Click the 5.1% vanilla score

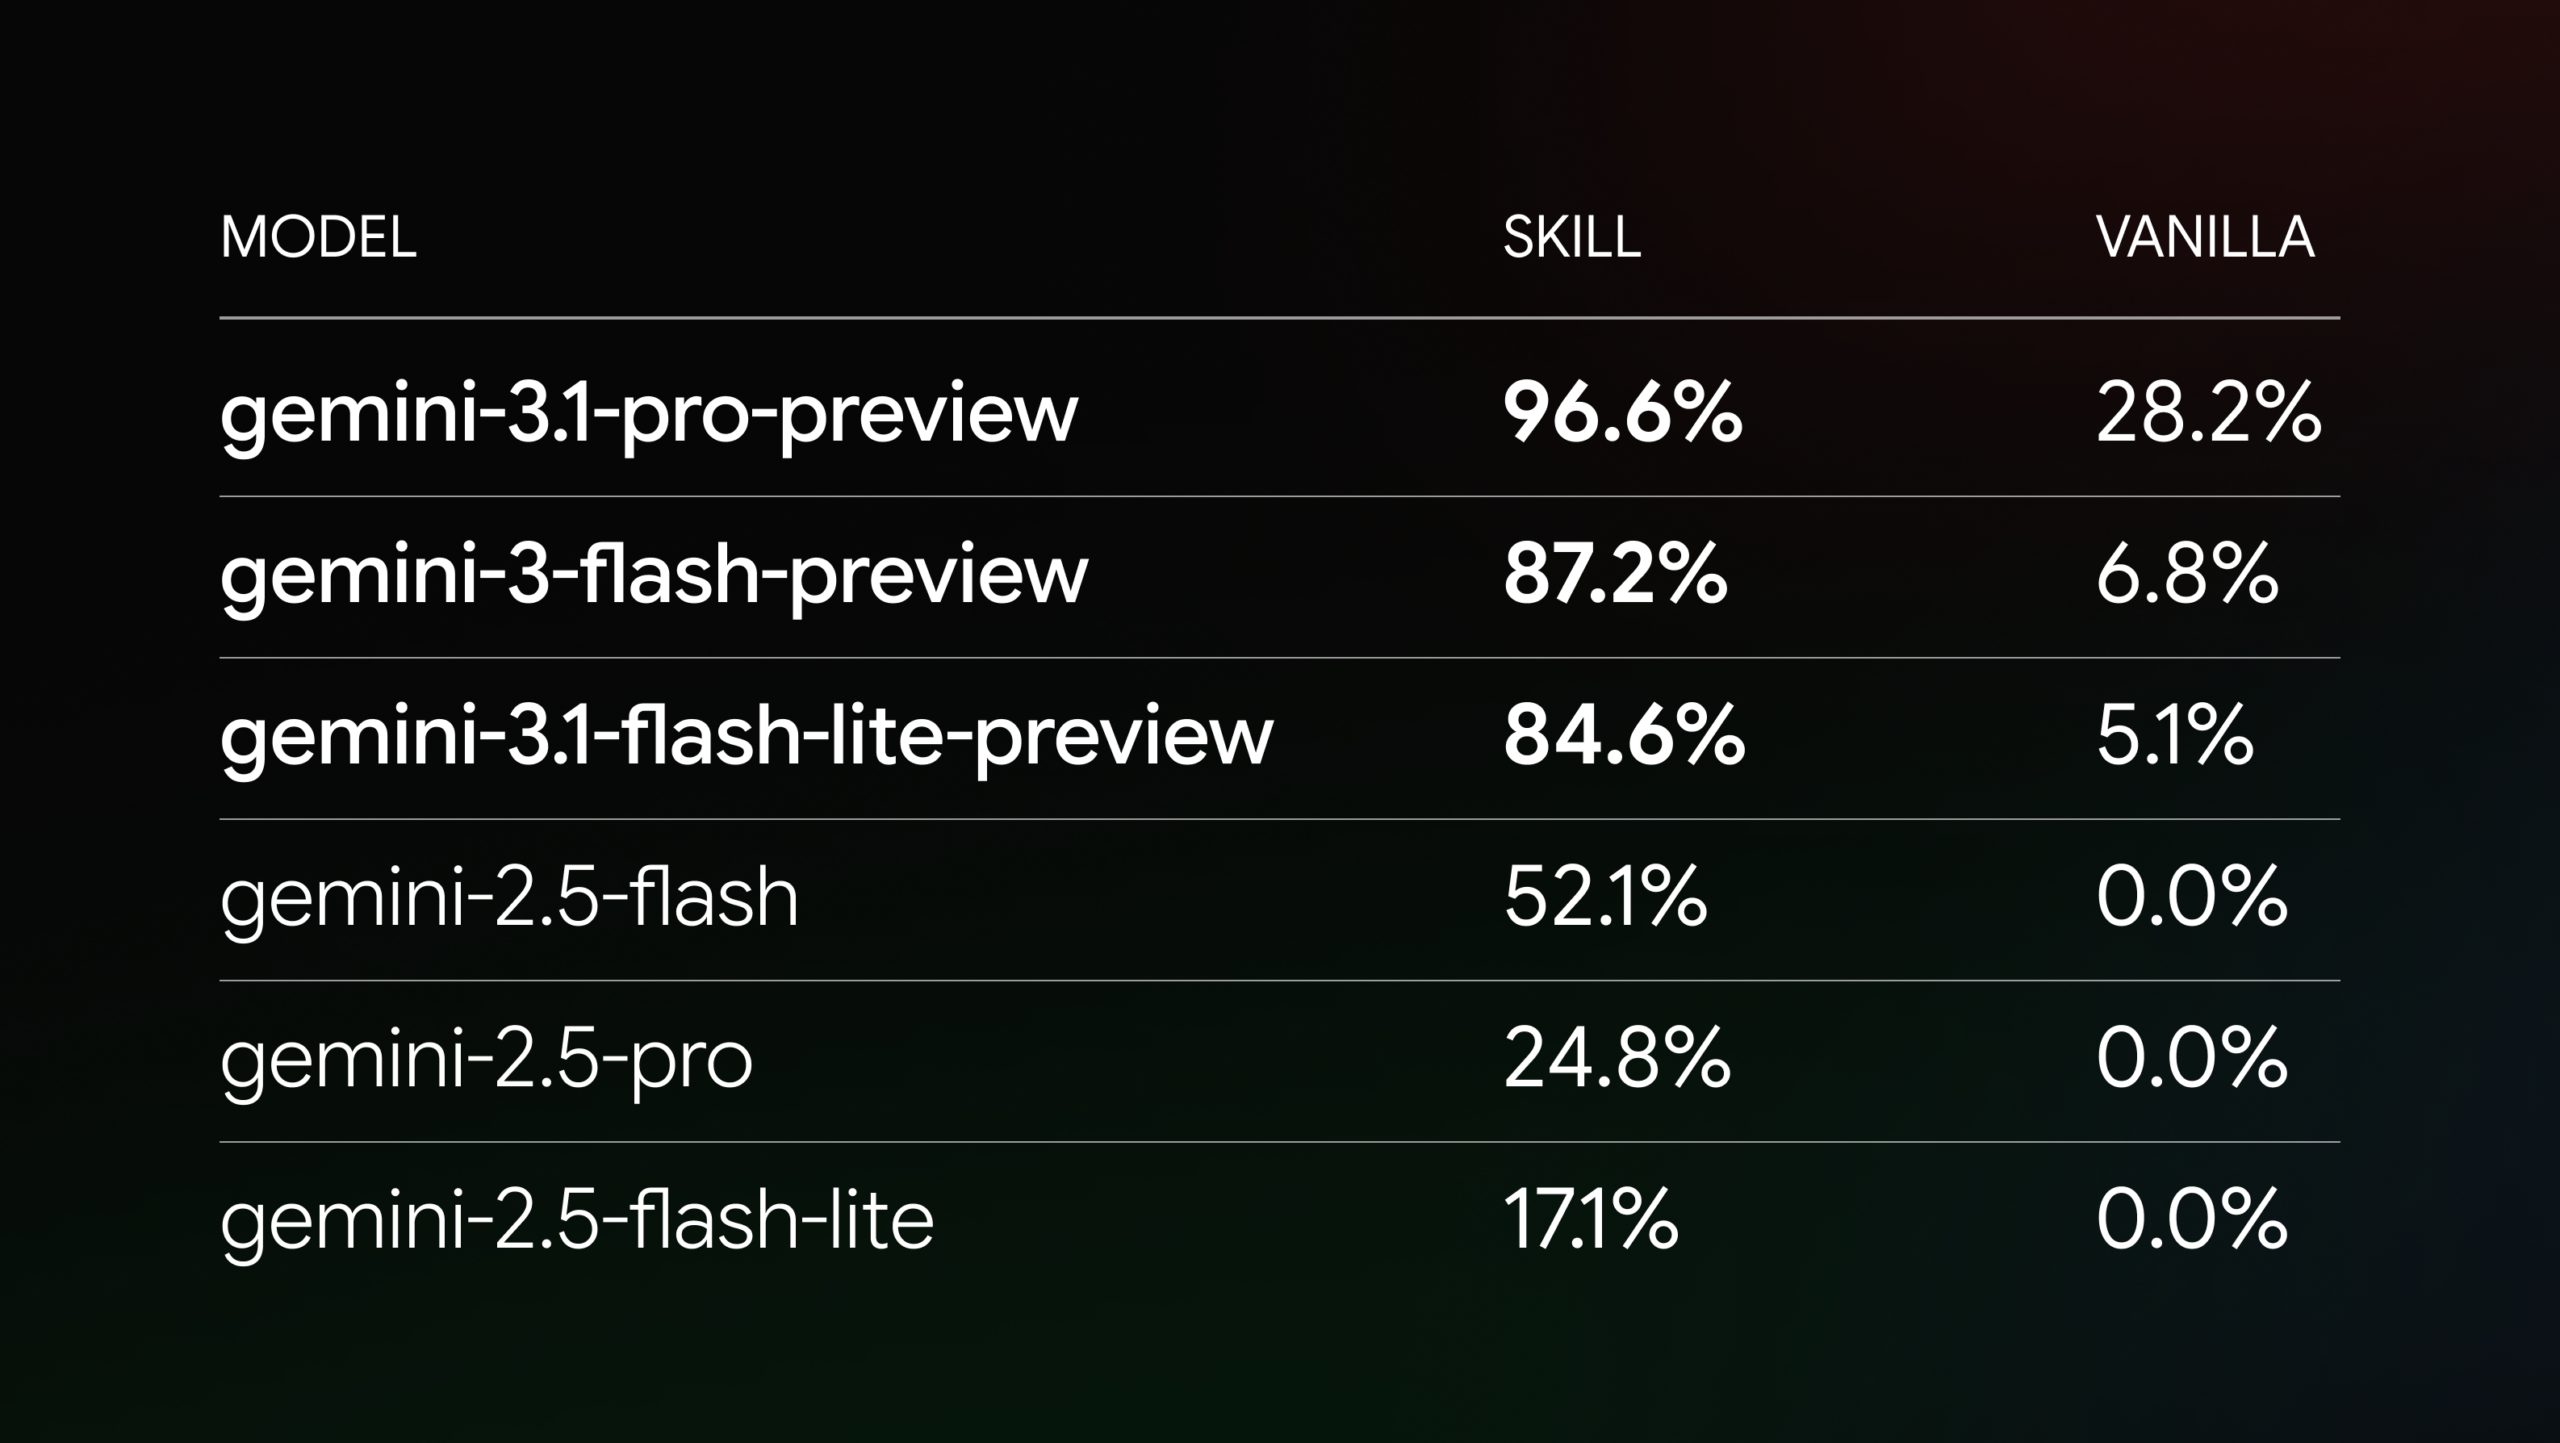coord(2175,736)
